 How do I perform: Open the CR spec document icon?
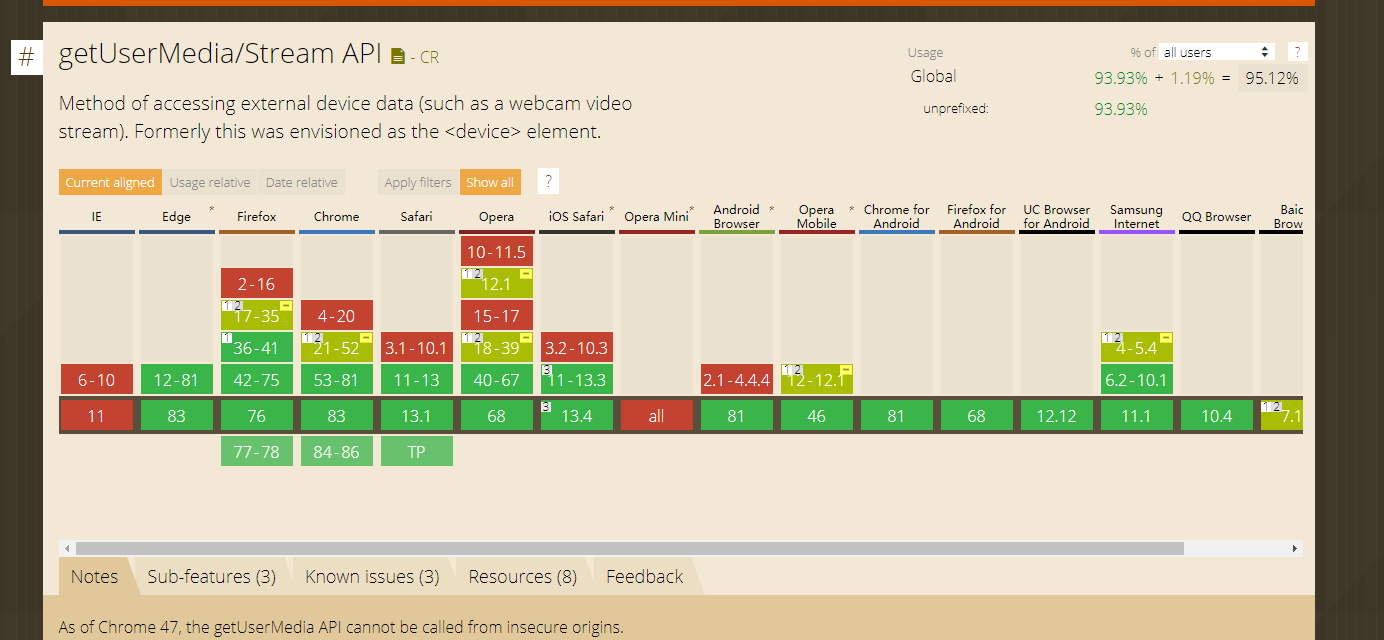398,57
